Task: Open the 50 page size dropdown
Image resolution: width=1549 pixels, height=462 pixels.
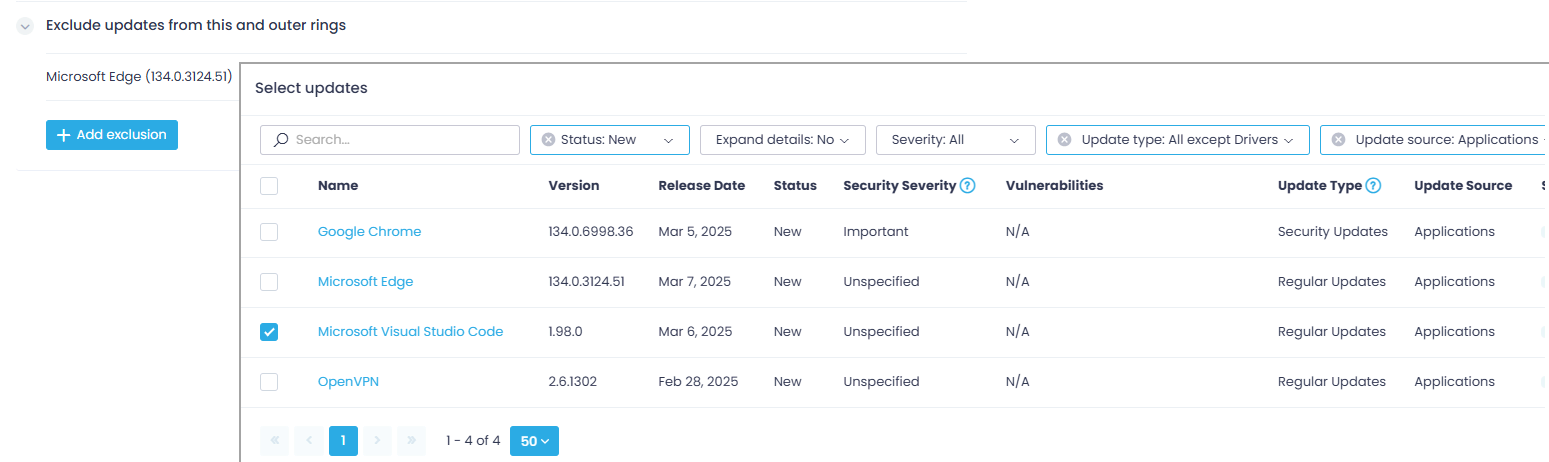Action: 534,441
